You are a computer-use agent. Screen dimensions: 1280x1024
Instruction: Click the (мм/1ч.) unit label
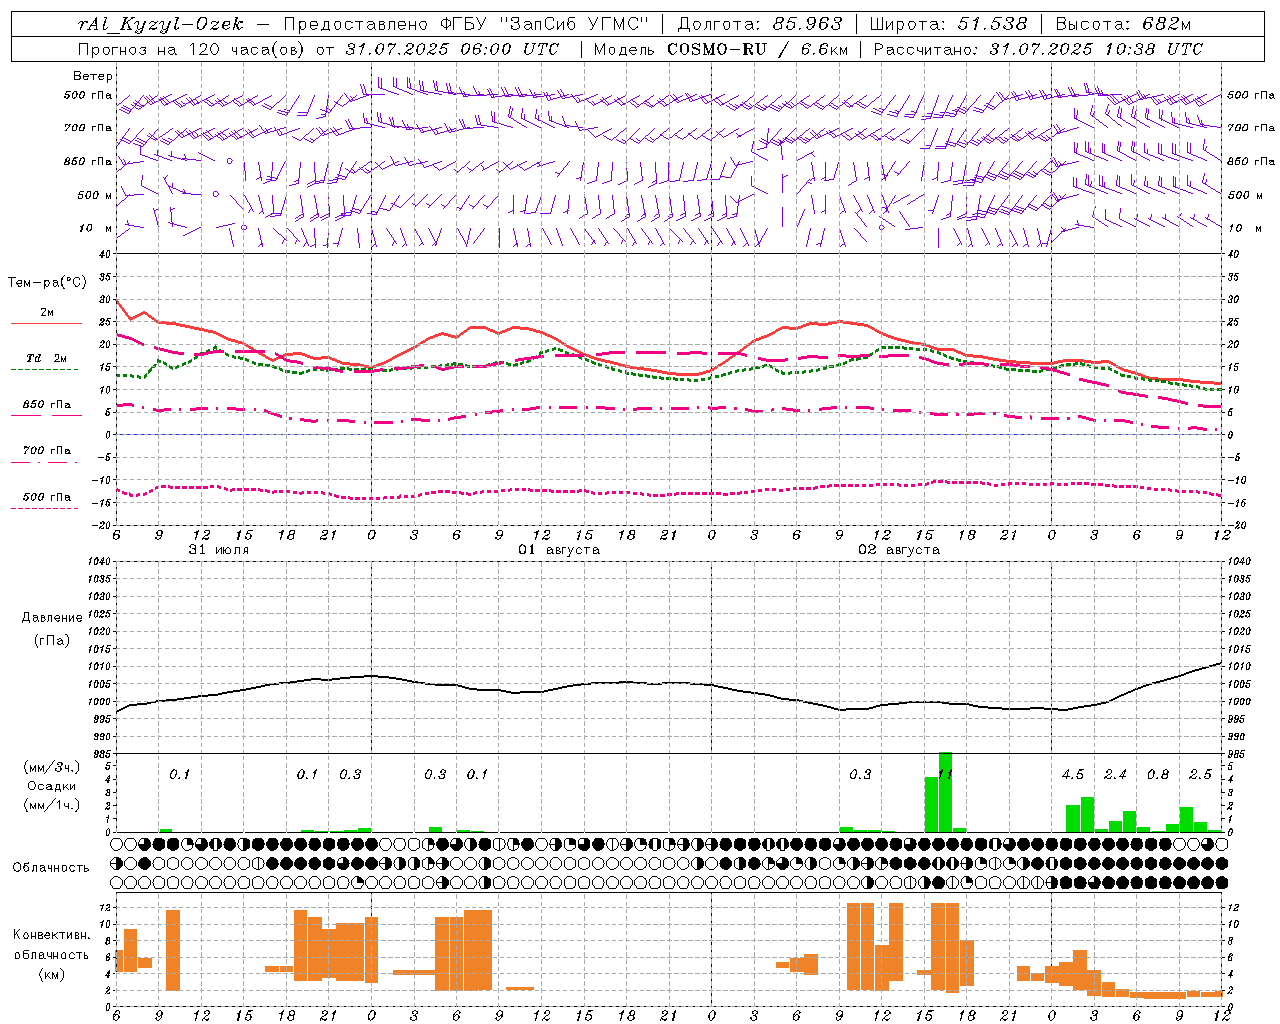[x=52, y=805]
